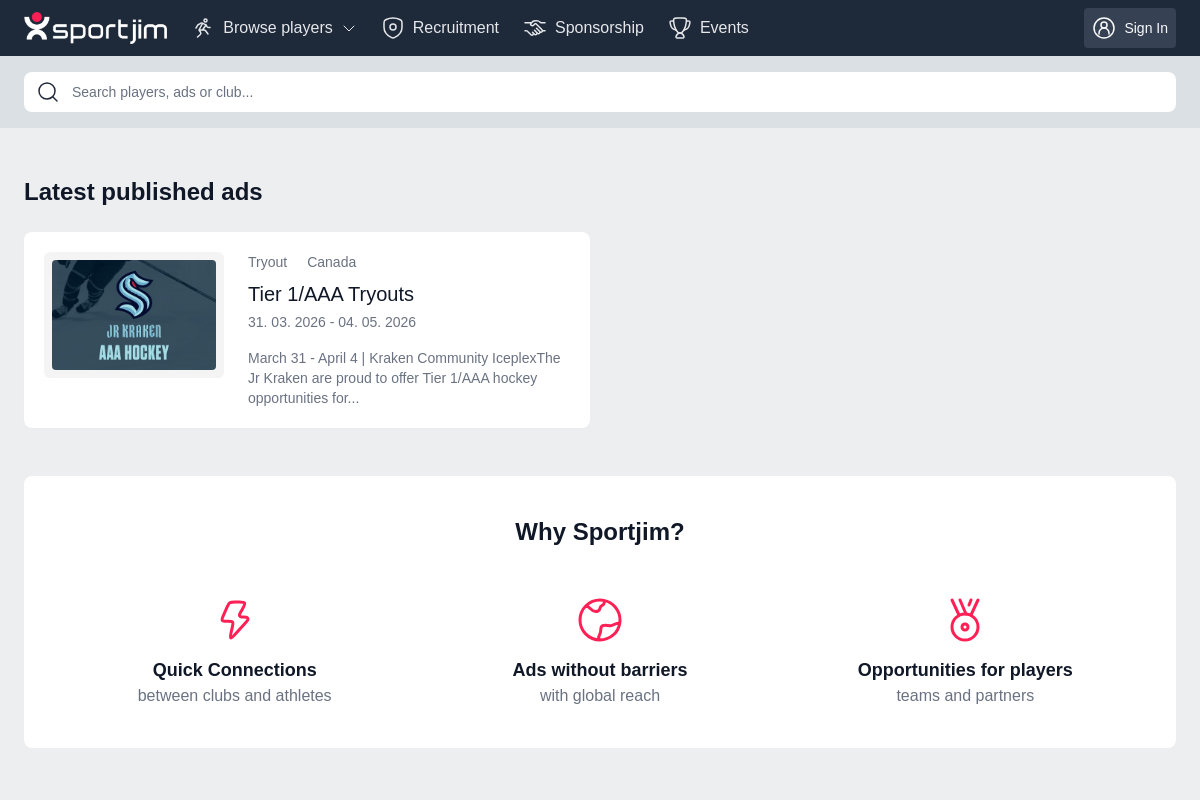Go to the Recruitment page
This screenshot has width=1200, height=800.
(455, 28)
